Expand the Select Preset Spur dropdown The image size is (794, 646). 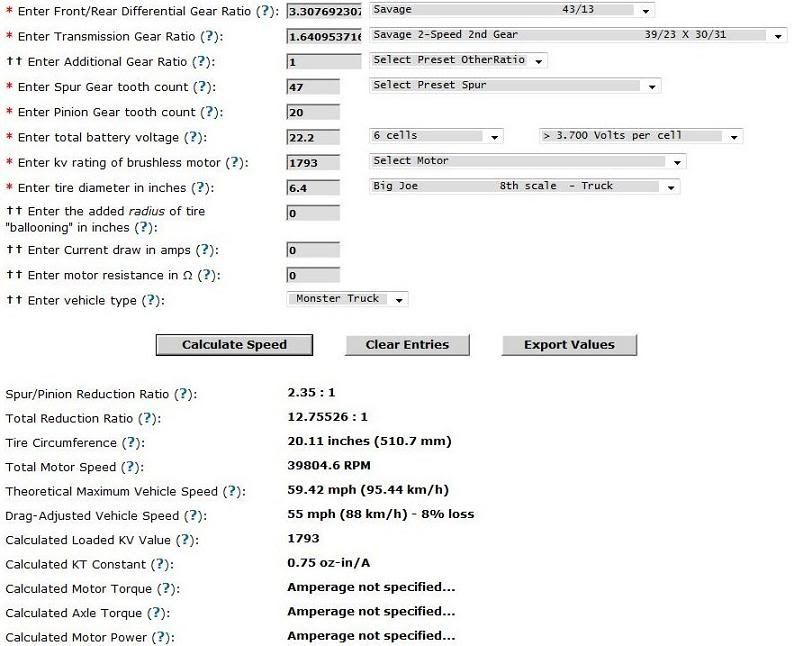pos(514,86)
